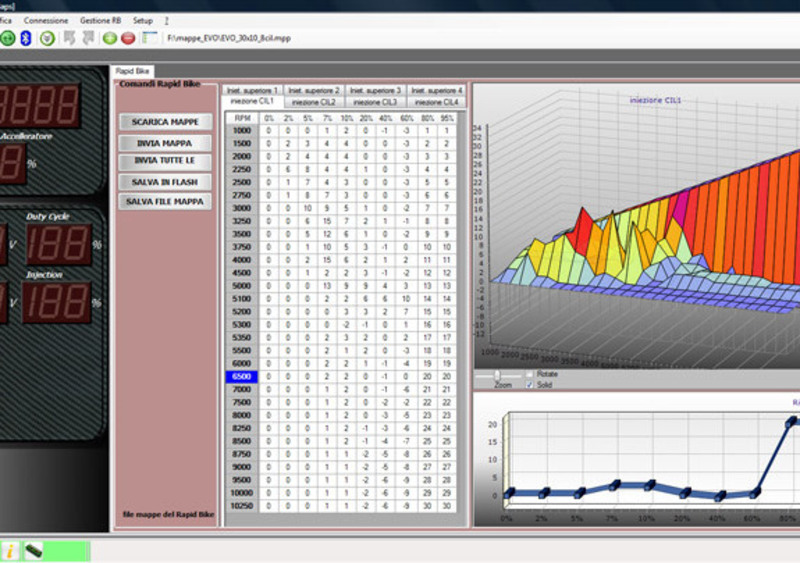
Task: Click the Bluetooth connection icon
Action: coord(27,38)
